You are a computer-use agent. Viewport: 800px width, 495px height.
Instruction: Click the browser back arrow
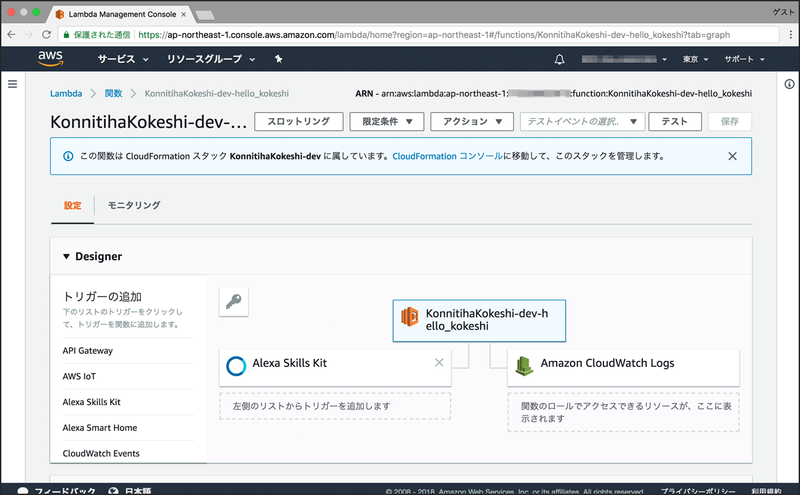pos(11,35)
